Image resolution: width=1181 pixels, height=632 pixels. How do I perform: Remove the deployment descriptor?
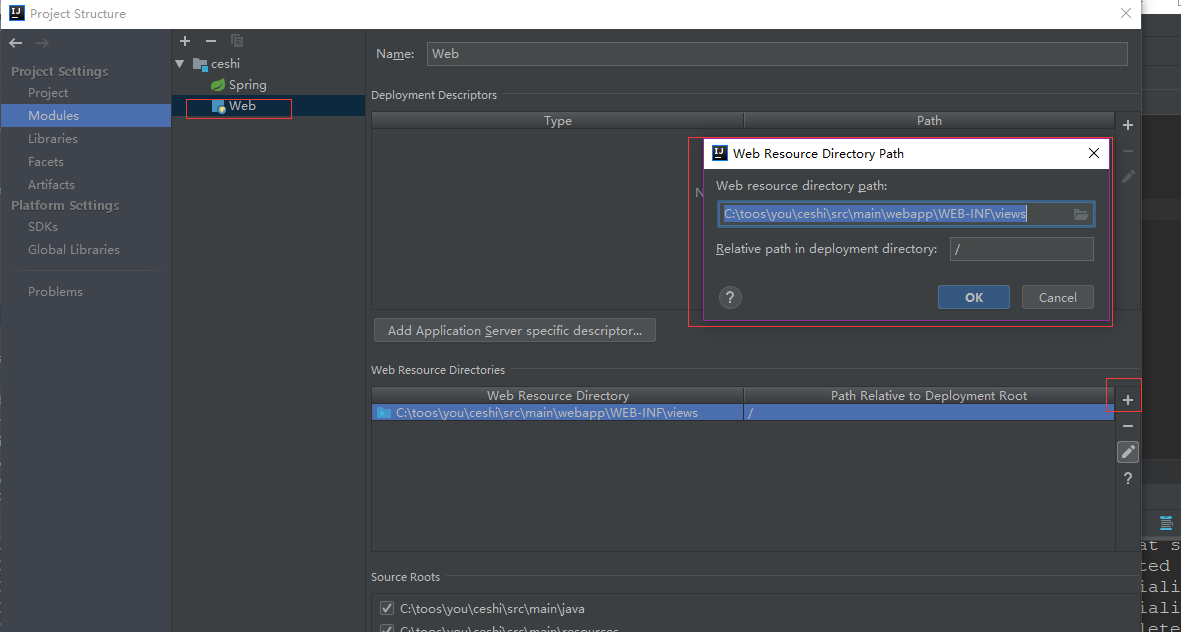point(1128,151)
